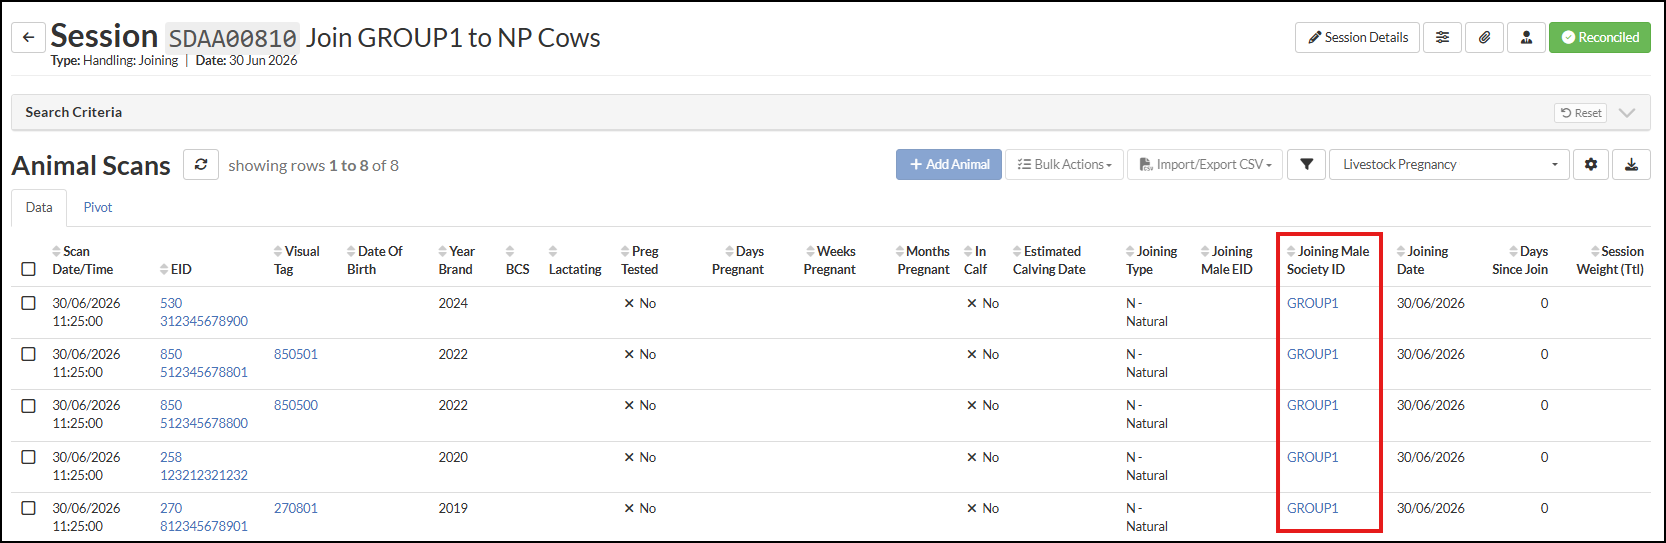Sort by EID column
Viewport: 1666px width, 543px height.
point(175,269)
